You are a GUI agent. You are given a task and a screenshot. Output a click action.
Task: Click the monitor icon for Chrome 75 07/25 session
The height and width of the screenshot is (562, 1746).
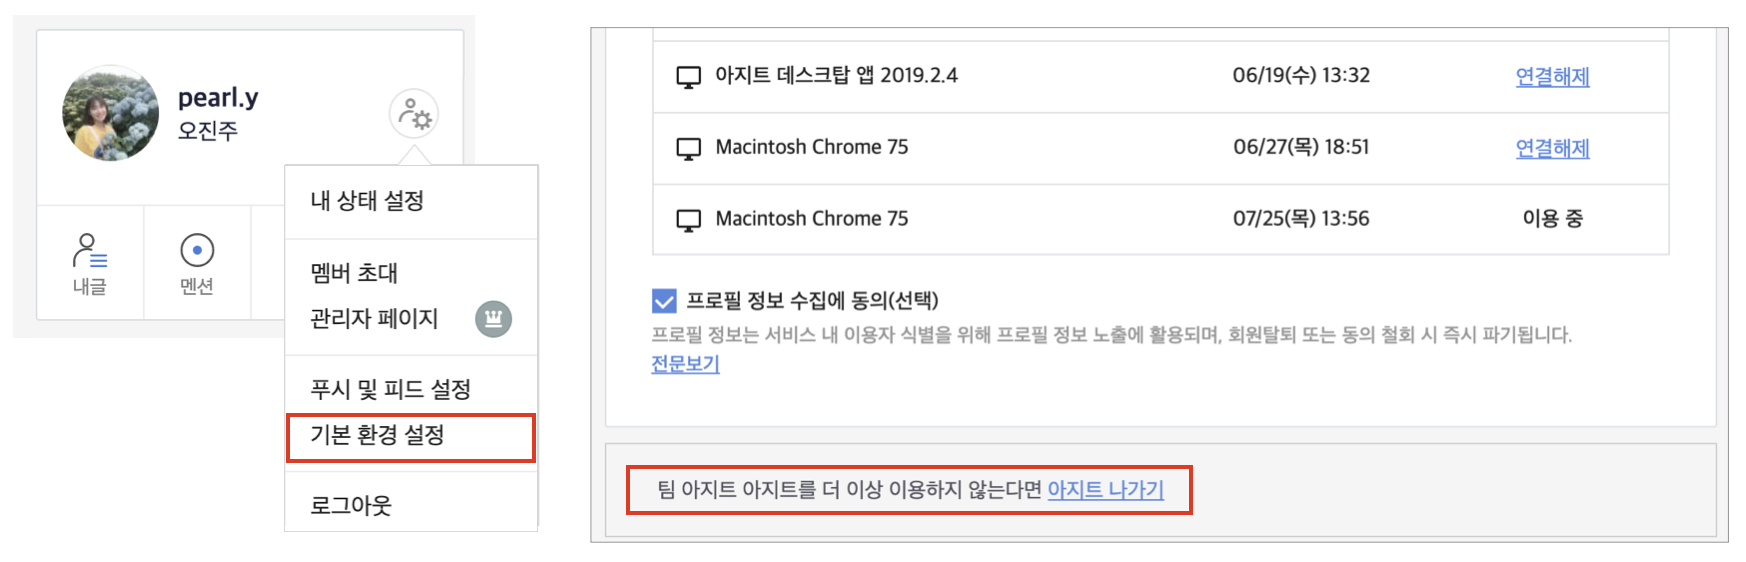click(x=689, y=220)
